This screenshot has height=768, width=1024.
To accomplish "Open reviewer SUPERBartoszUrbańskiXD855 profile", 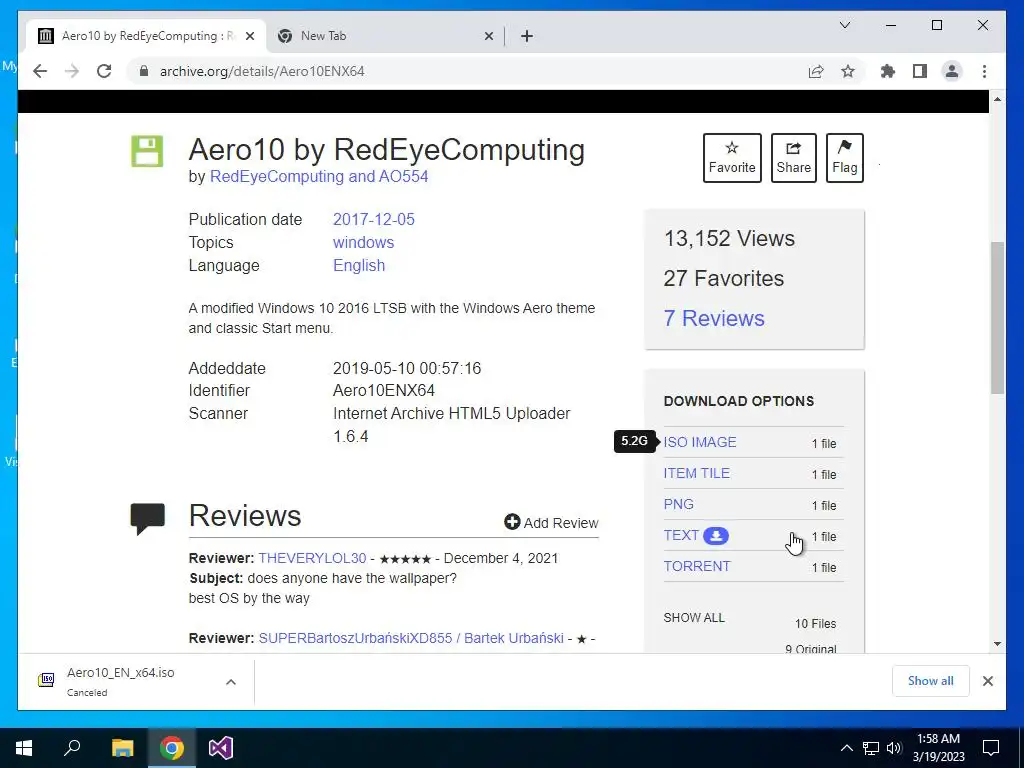I will pyautogui.click(x=411, y=638).
